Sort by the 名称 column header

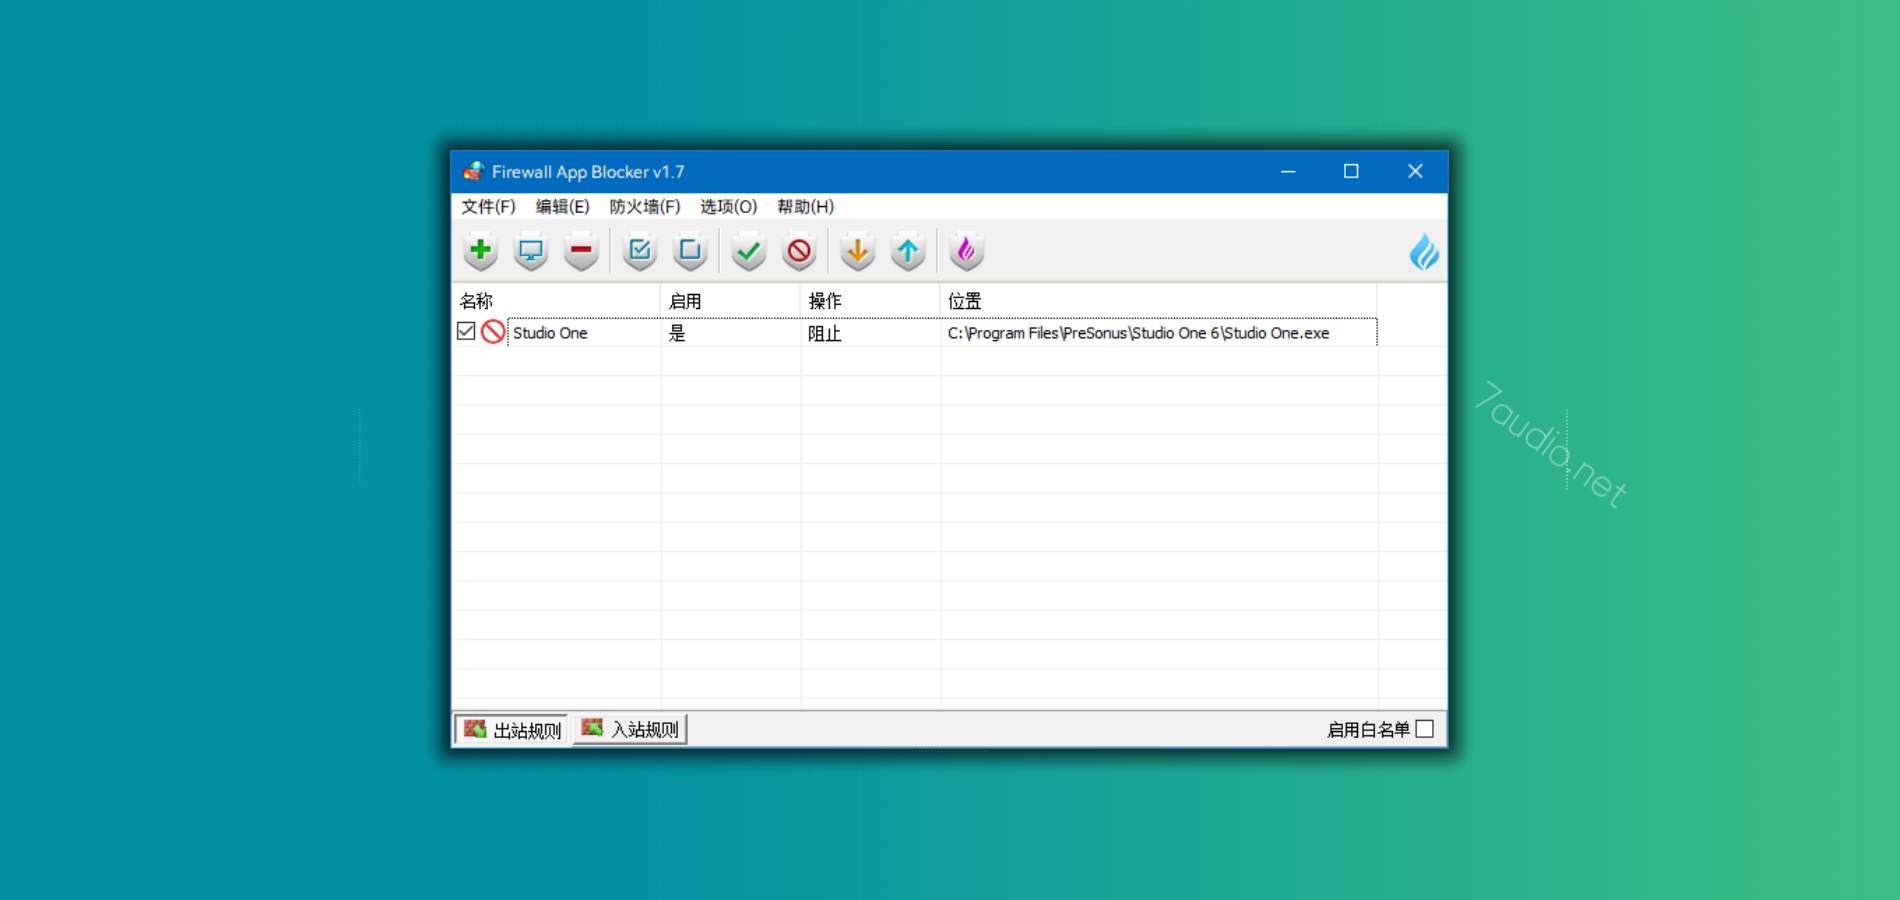point(556,301)
